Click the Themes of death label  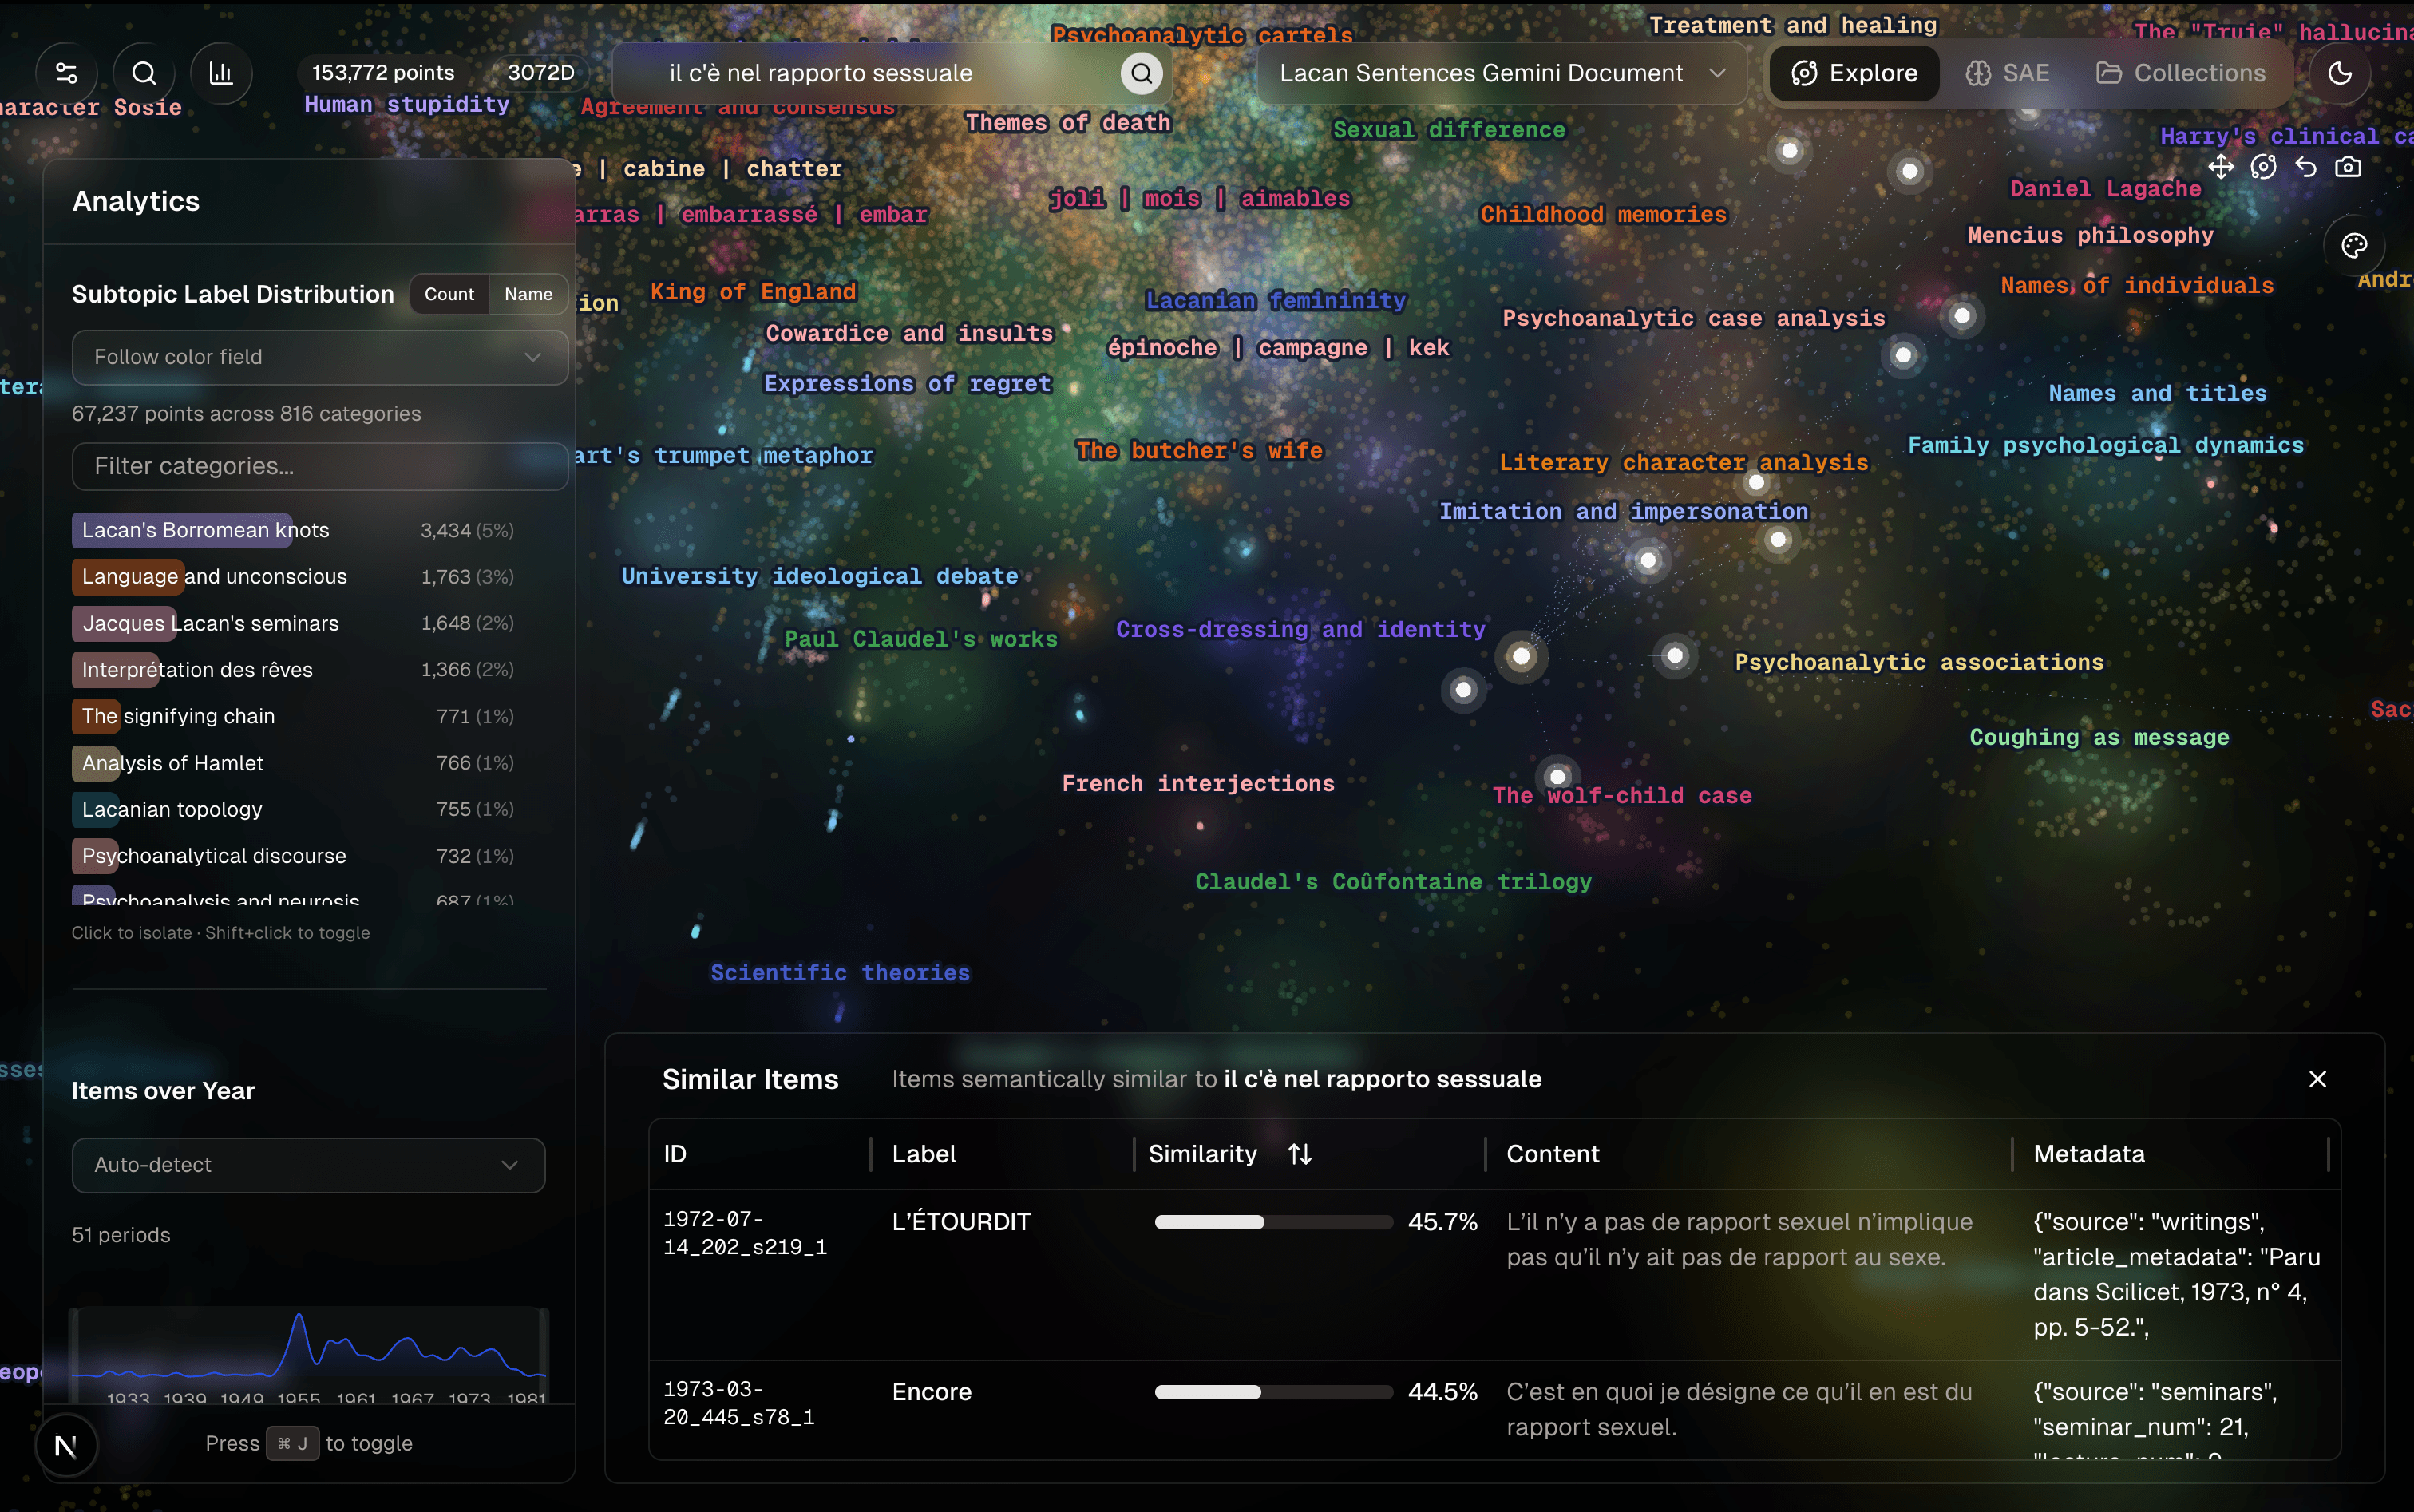click(x=1067, y=123)
